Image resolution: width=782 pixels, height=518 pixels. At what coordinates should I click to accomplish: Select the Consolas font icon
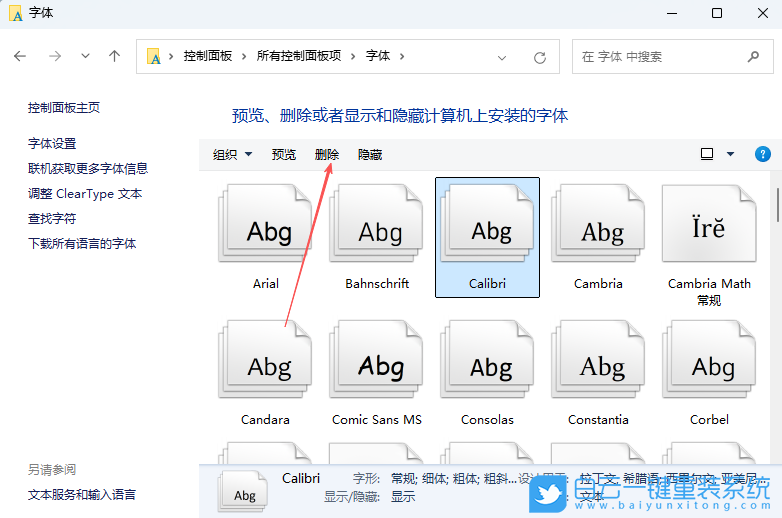tap(487, 359)
